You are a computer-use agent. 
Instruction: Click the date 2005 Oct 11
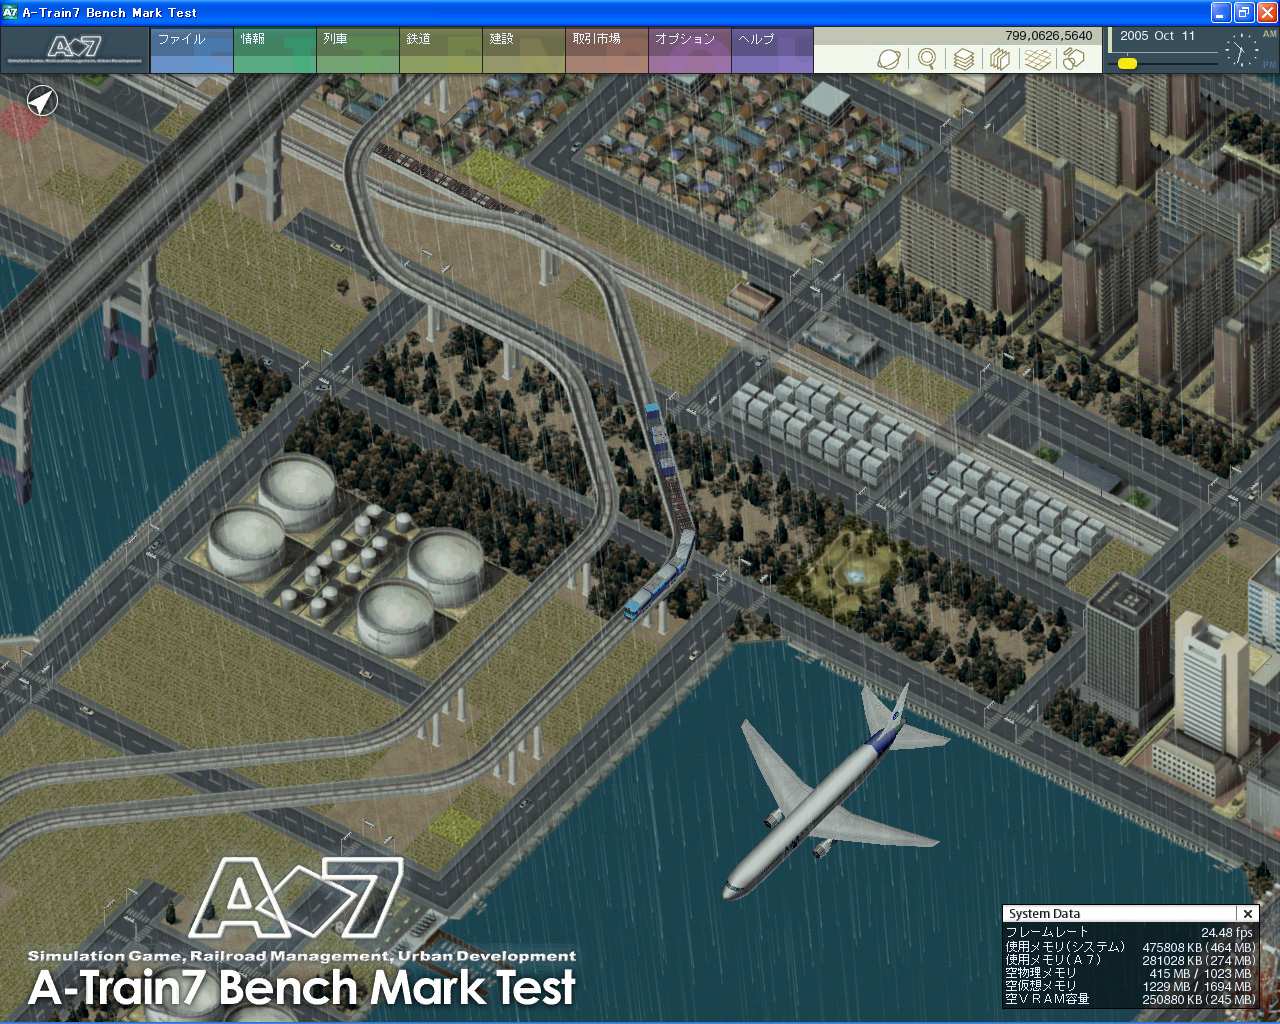coord(1157,36)
